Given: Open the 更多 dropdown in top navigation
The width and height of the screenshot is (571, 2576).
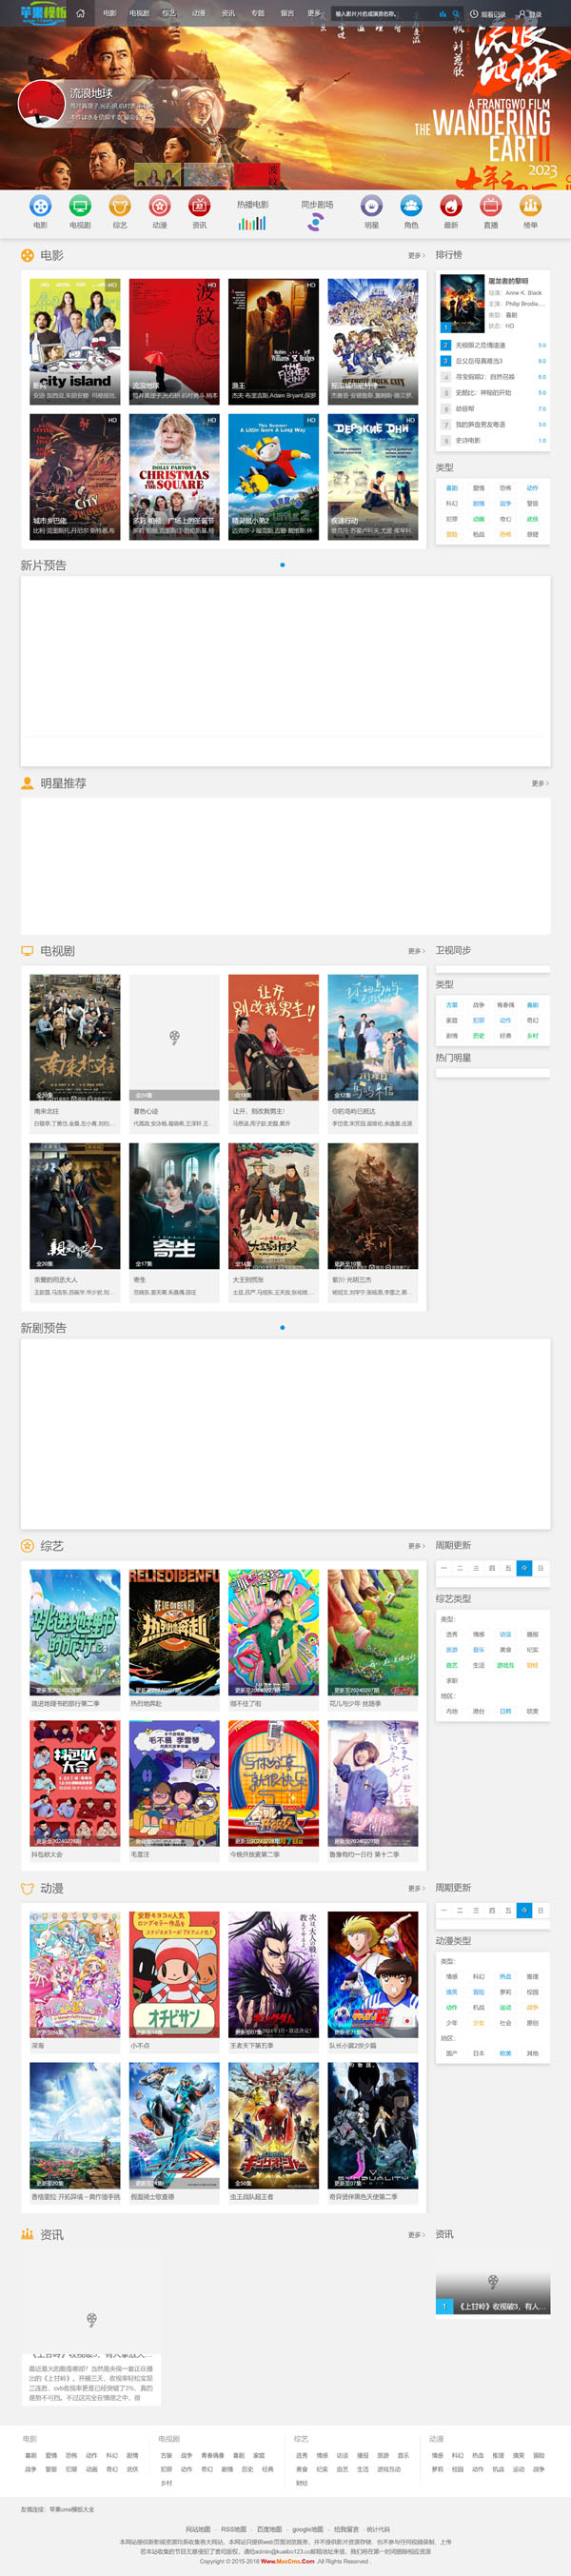Looking at the screenshot, I should pyautogui.click(x=315, y=14).
